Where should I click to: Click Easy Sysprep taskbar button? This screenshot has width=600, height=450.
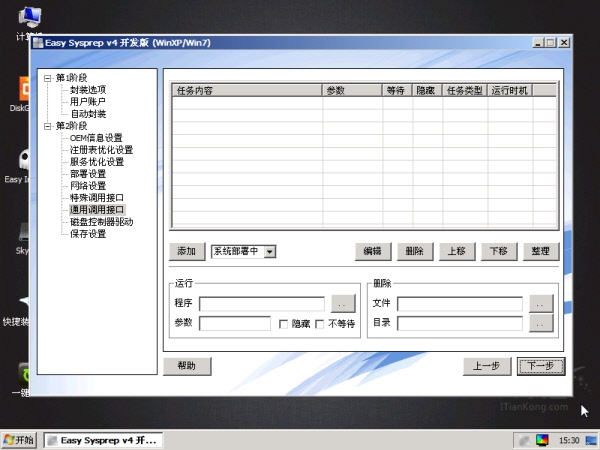coord(103,440)
